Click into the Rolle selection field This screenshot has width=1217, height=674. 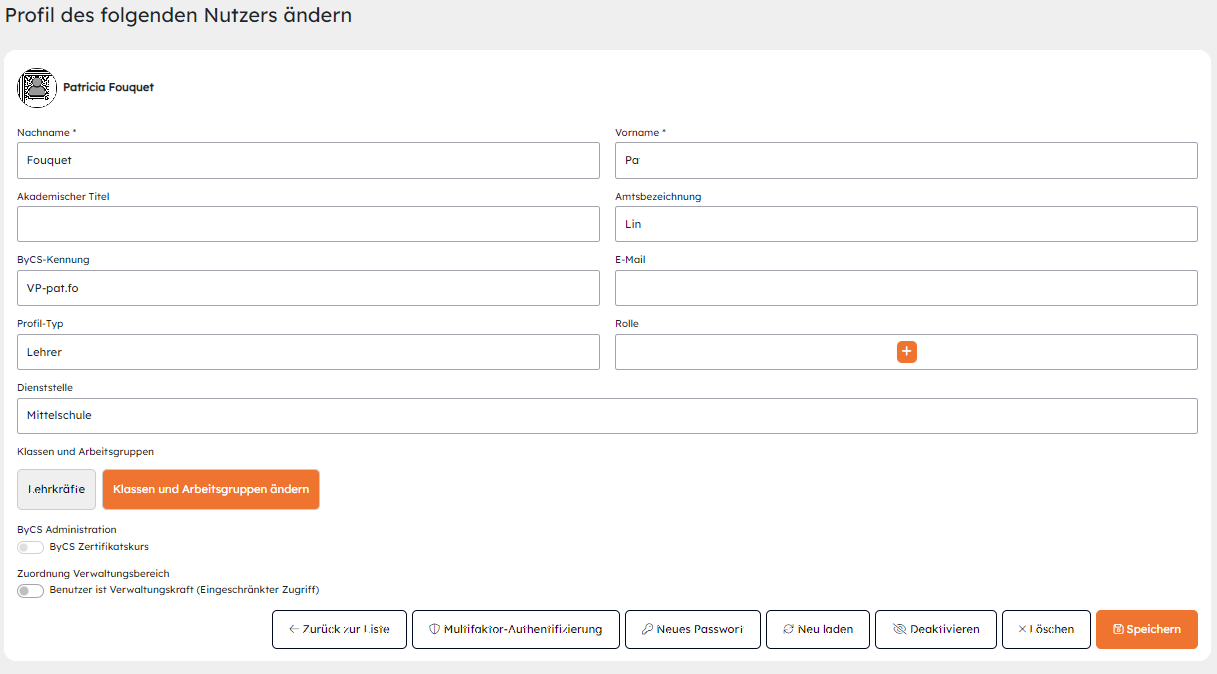pos(750,352)
